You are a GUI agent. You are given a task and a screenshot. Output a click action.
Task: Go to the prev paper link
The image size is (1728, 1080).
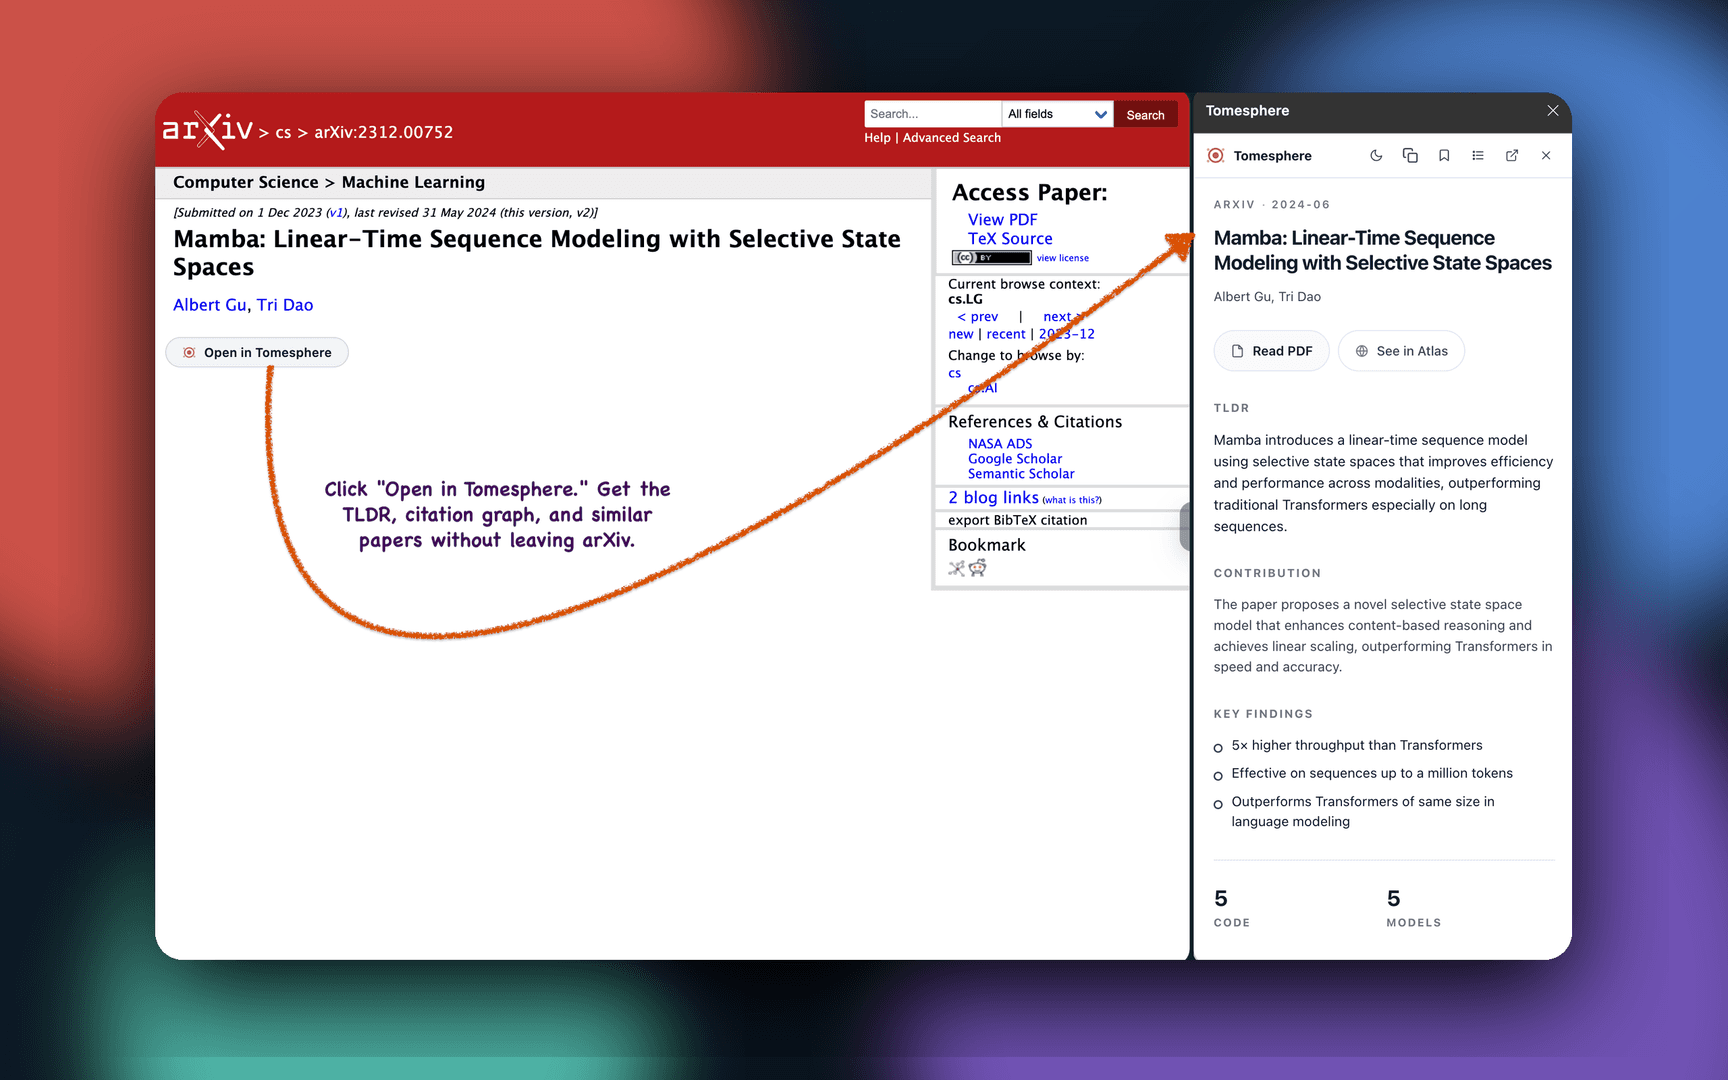pos(978,317)
